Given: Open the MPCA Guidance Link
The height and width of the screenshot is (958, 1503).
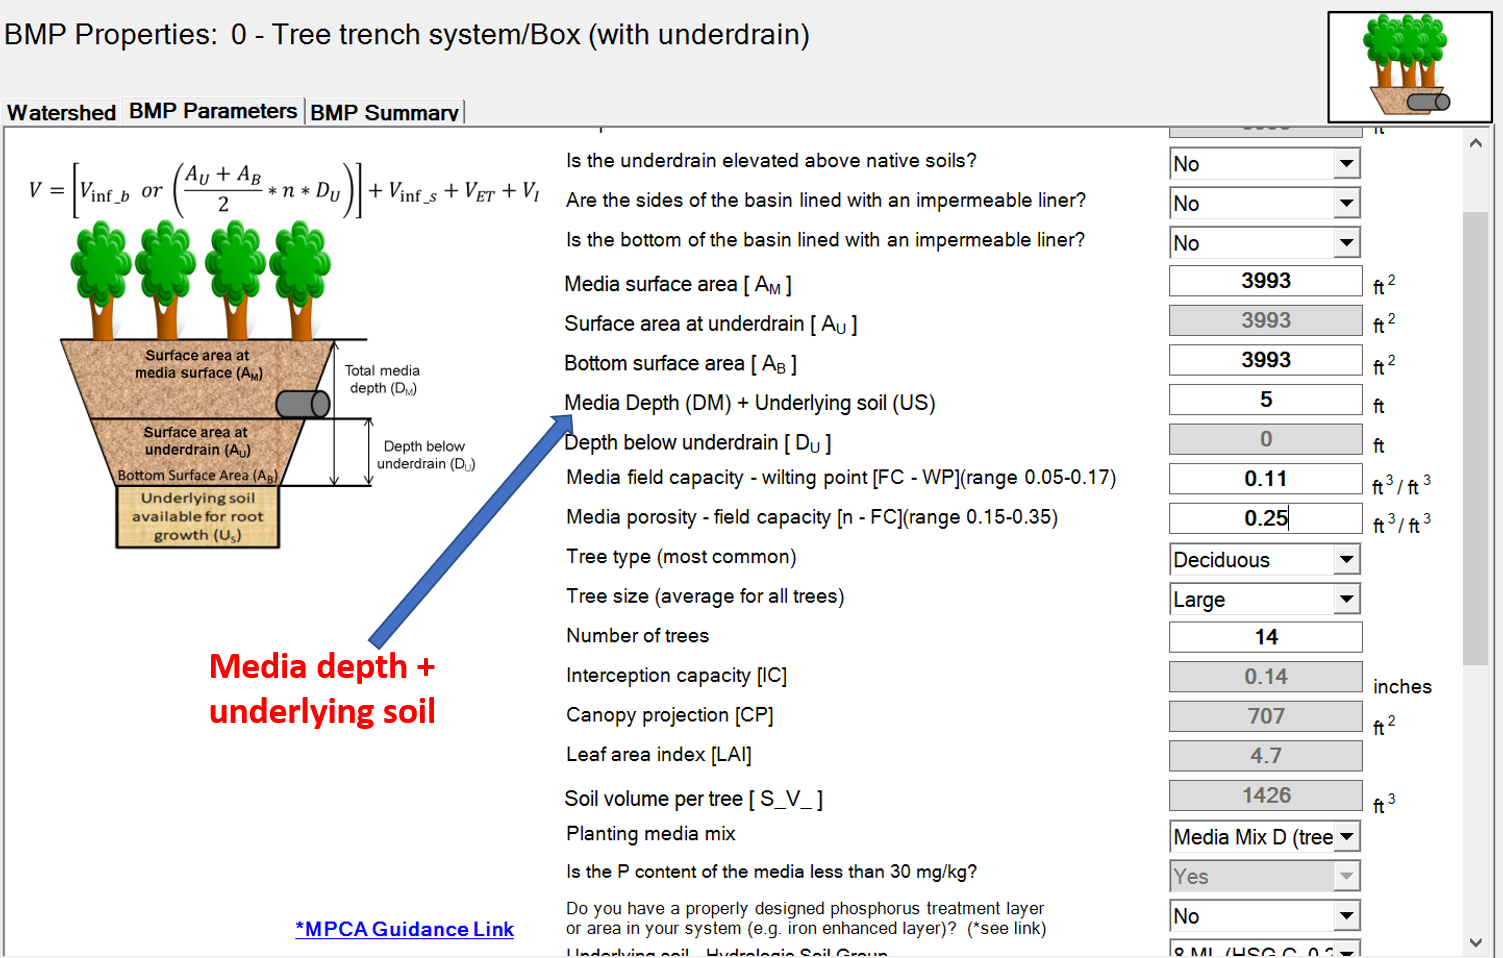Looking at the screenshot, I should pyautogui.click(x=404, y=929).
